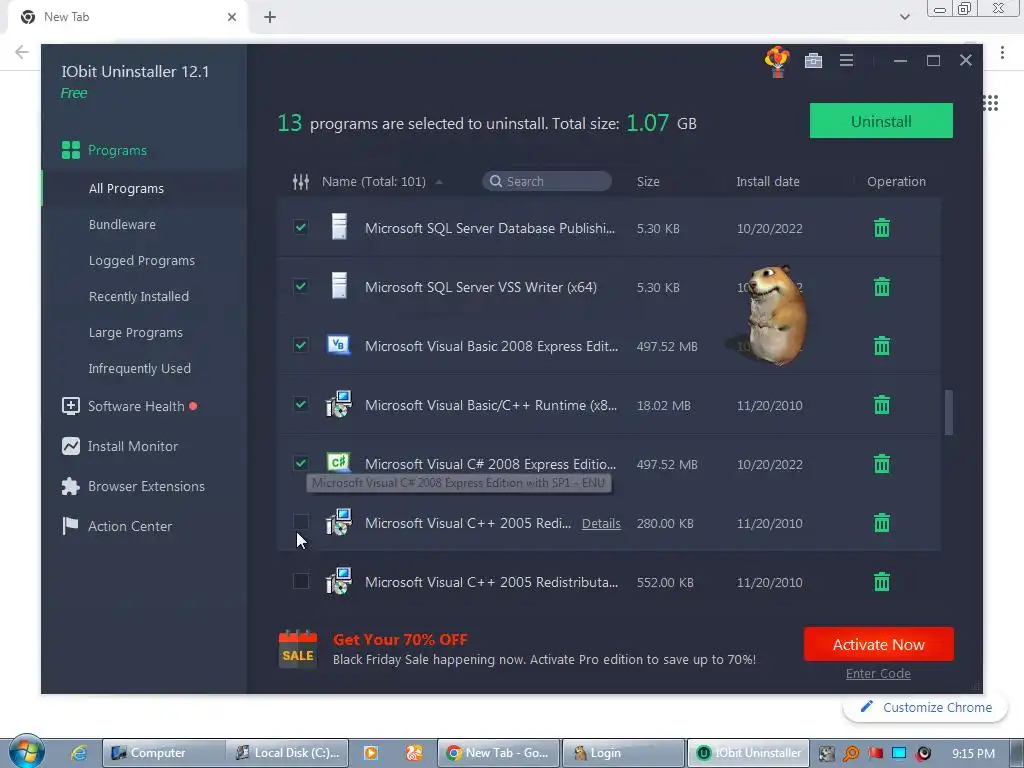This screenshot has height=768, width=1024.
Task: Click the taskbar clock showing 9:15 PM
Action: coord(973,753)
